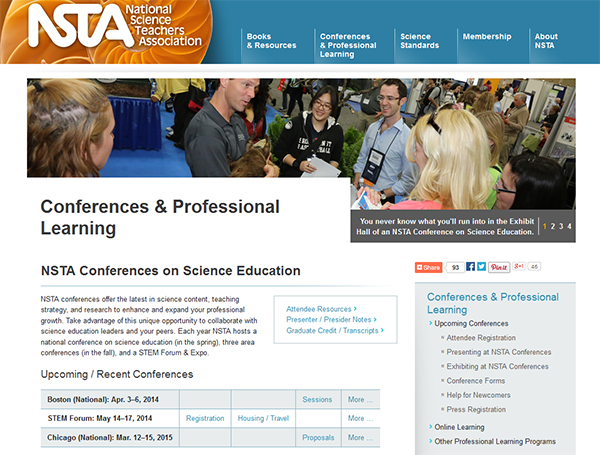
Task: Go to slide 2 of the banner
Action: pyautogui.click(x=553, y=226)
